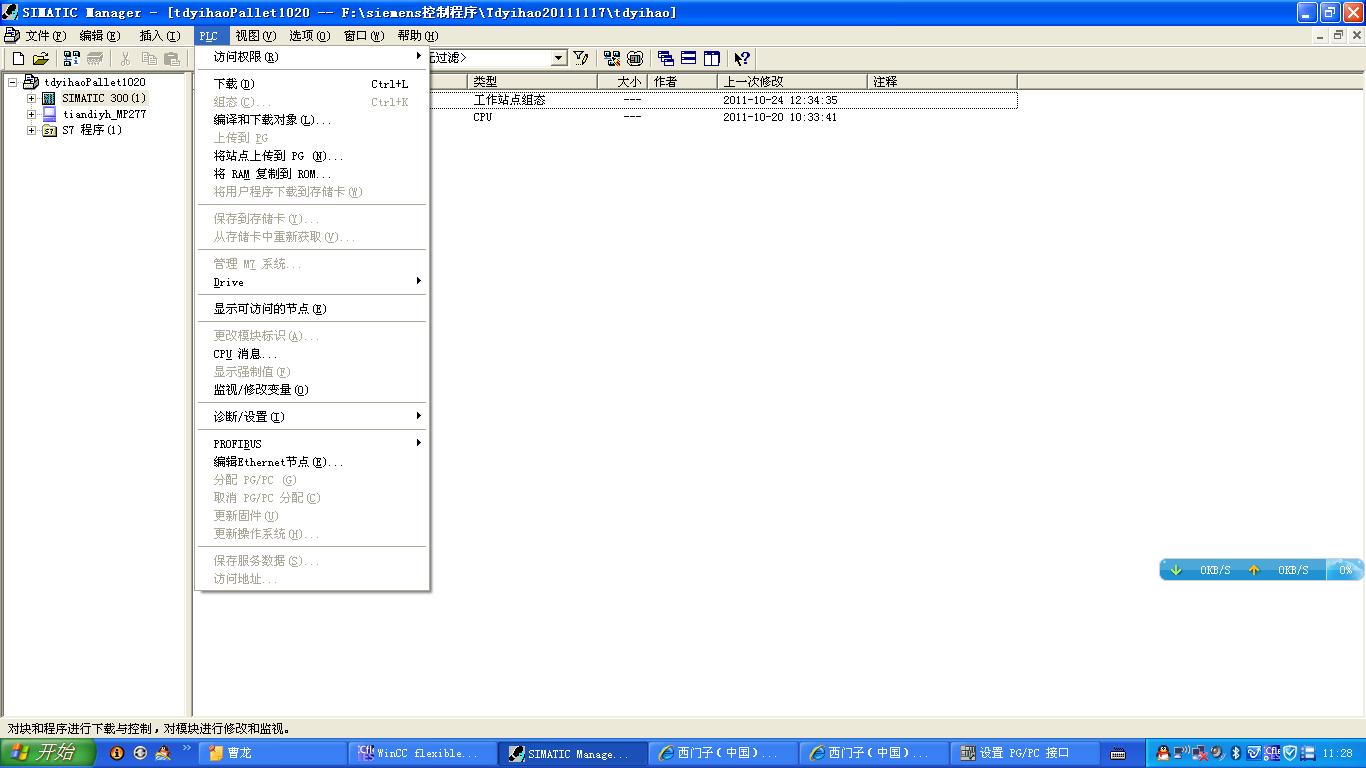Screen dimensions: 1366x768
Task: Choose 将站点上传到 PG(N)... entry
Action: pos(313,156)
